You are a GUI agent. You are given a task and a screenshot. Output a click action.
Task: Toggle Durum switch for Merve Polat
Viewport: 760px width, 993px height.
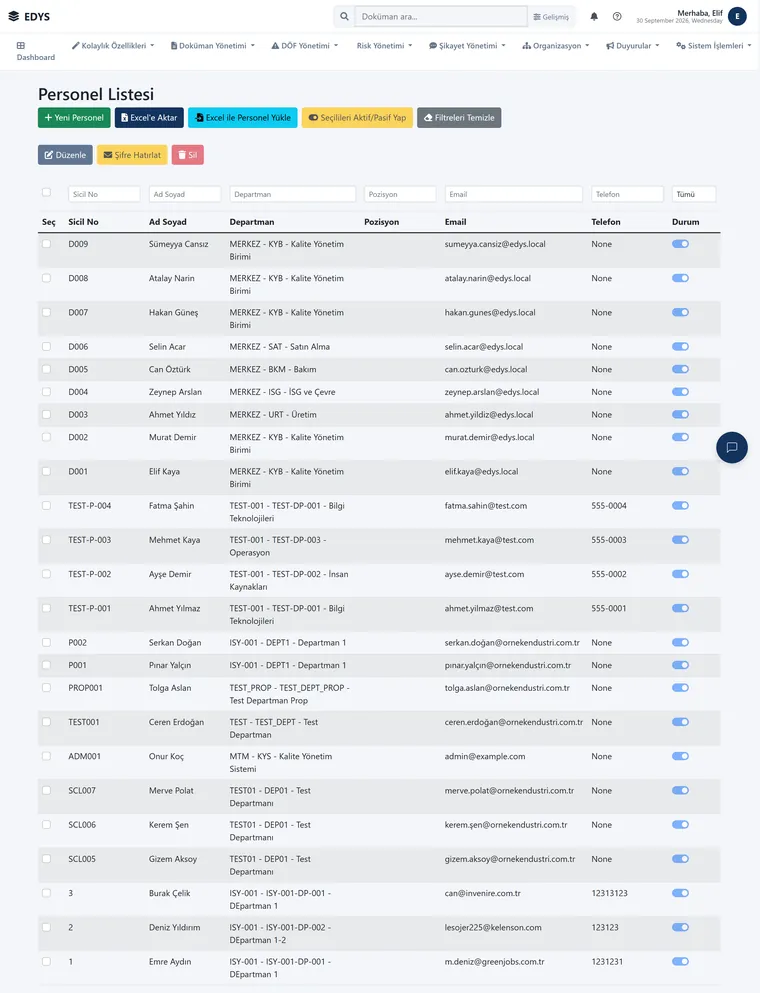tap(680, 790)
